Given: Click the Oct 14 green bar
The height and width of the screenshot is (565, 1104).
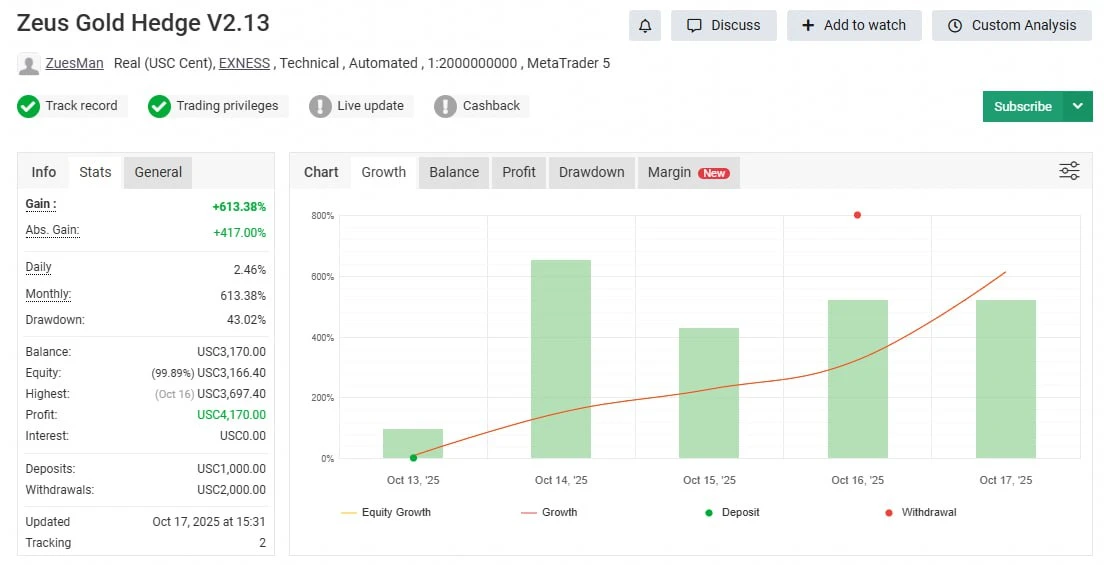Looking at the screenshot, I should point(561,359).
